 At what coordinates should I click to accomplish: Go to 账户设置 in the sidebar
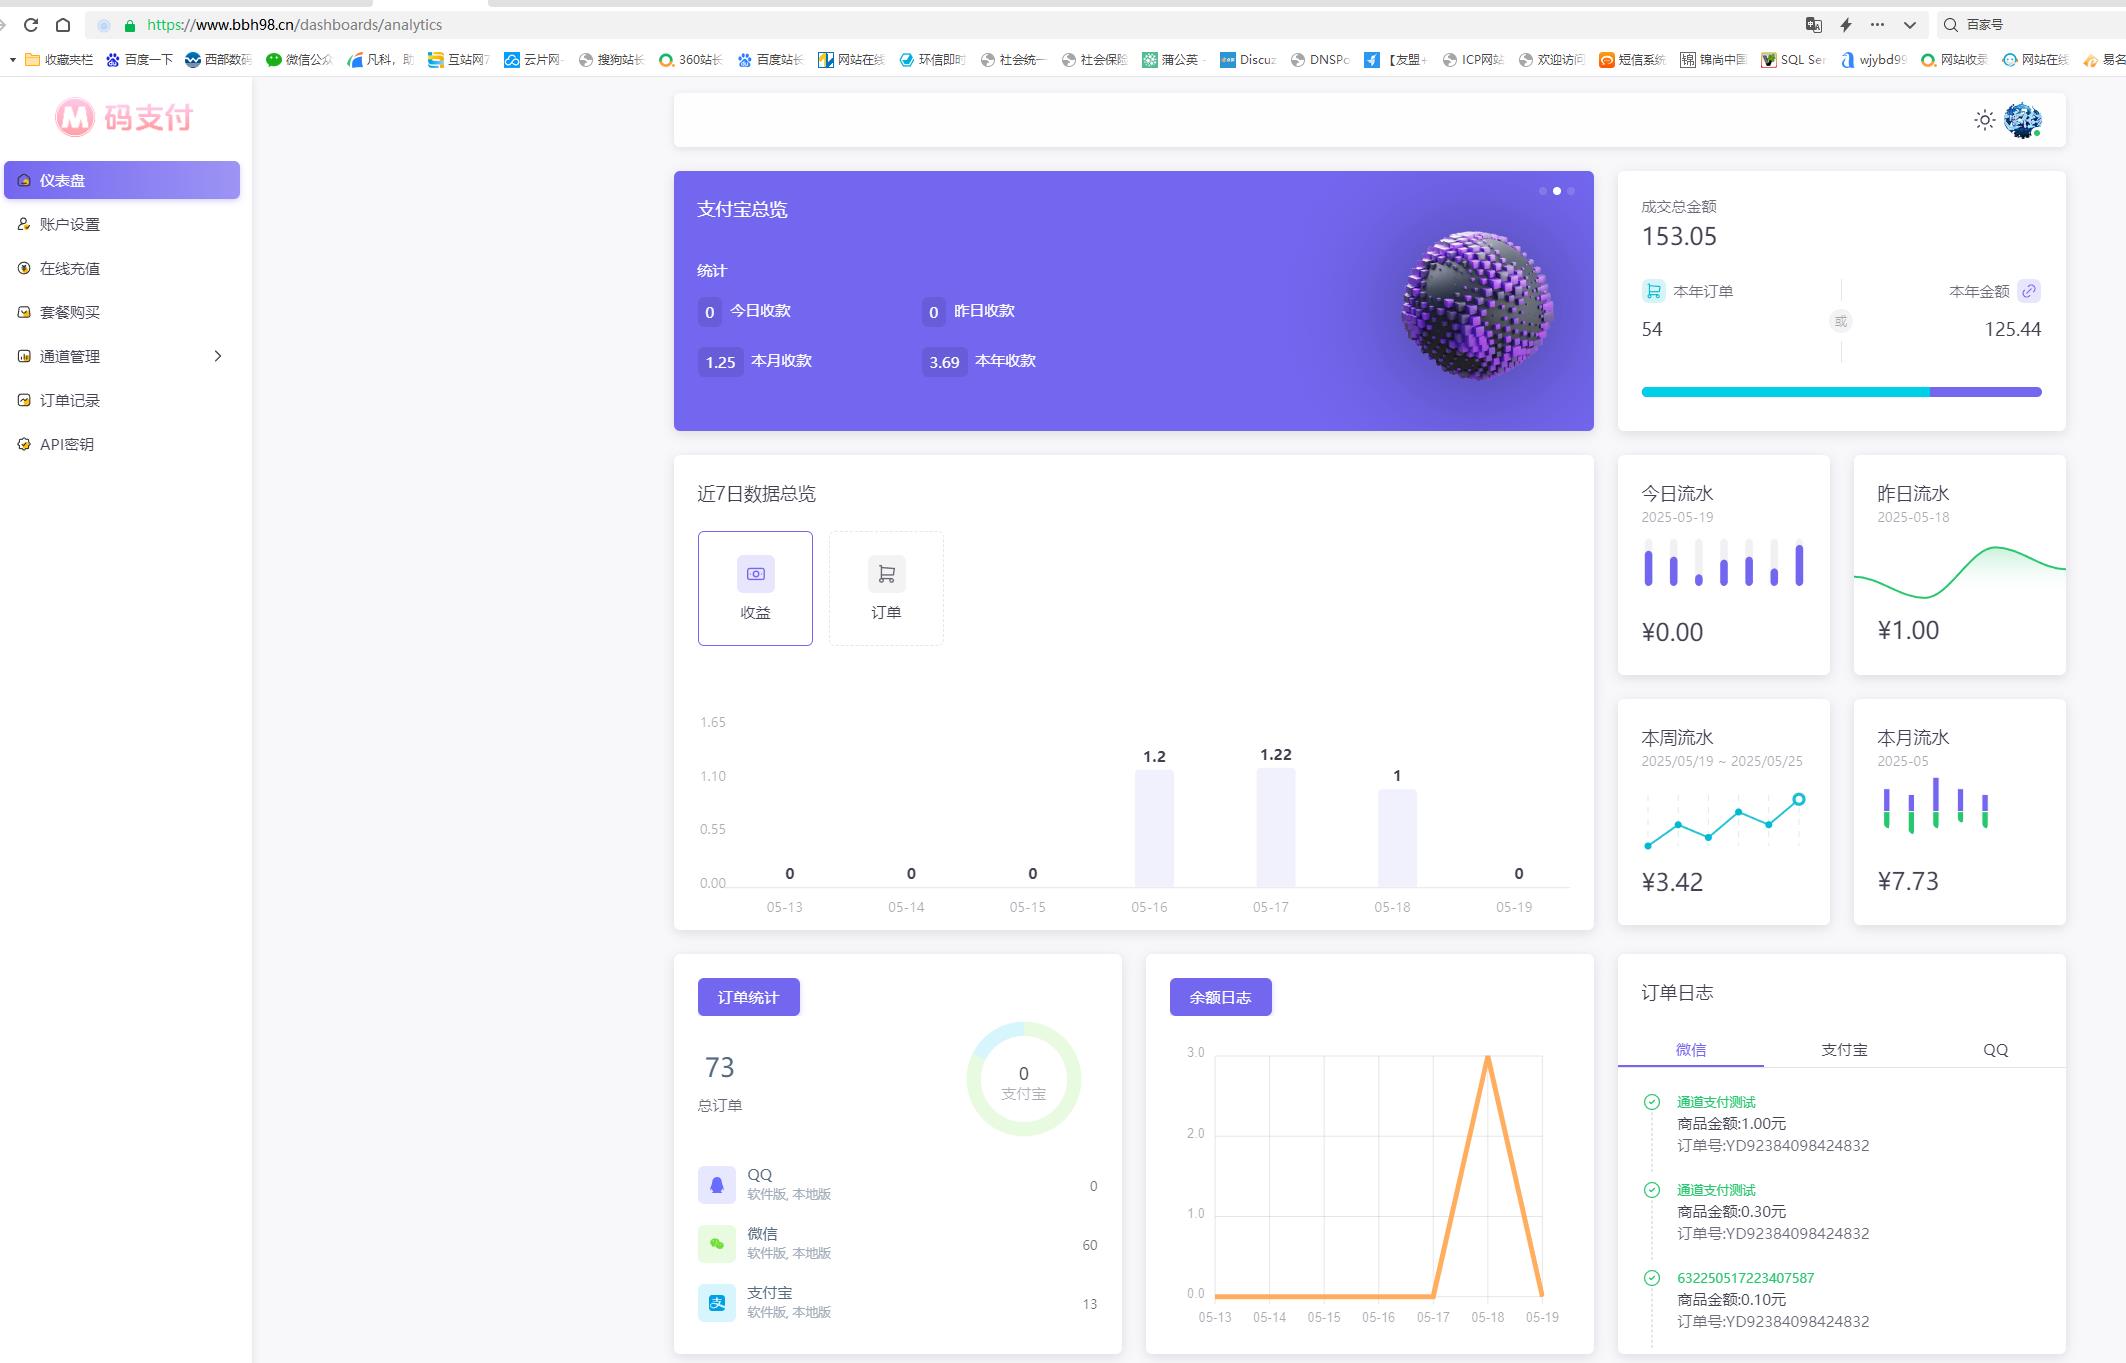point(70,224)
